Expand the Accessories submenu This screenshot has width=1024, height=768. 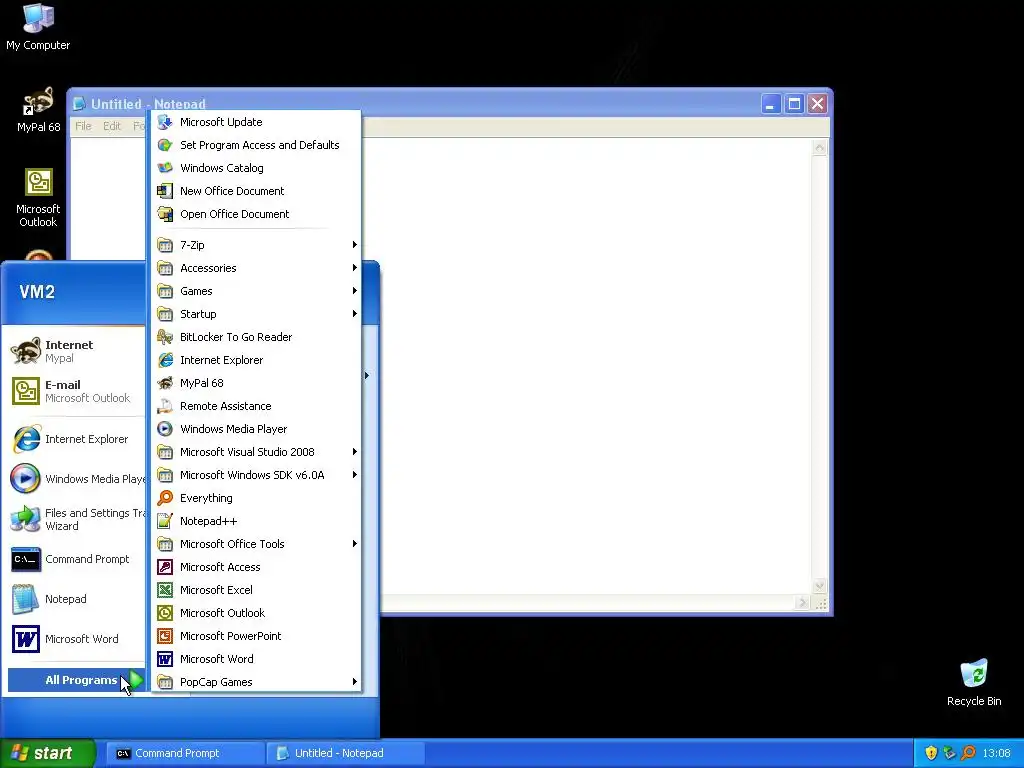[256, 268]
